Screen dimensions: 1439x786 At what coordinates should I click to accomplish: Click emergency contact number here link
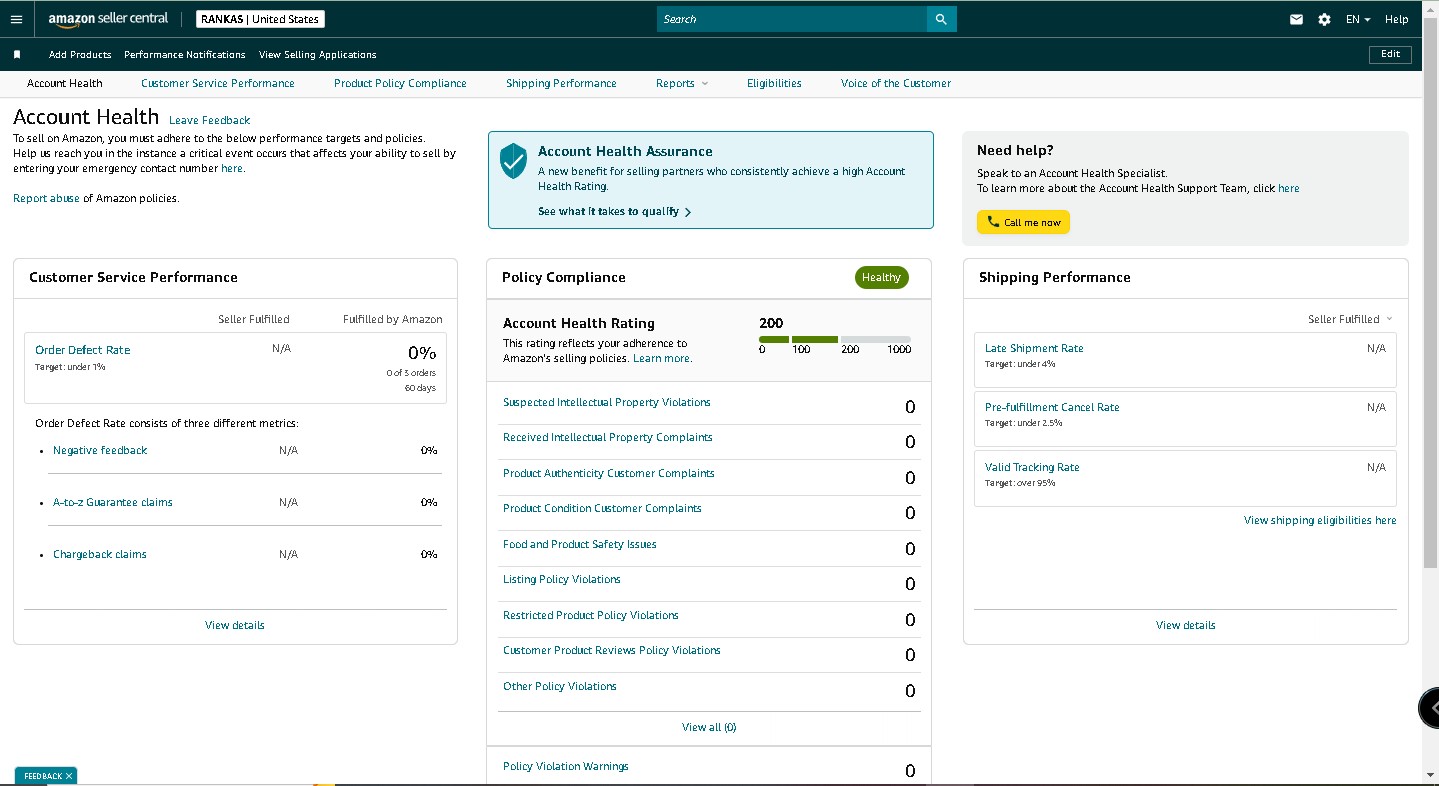tap(233, 168)
